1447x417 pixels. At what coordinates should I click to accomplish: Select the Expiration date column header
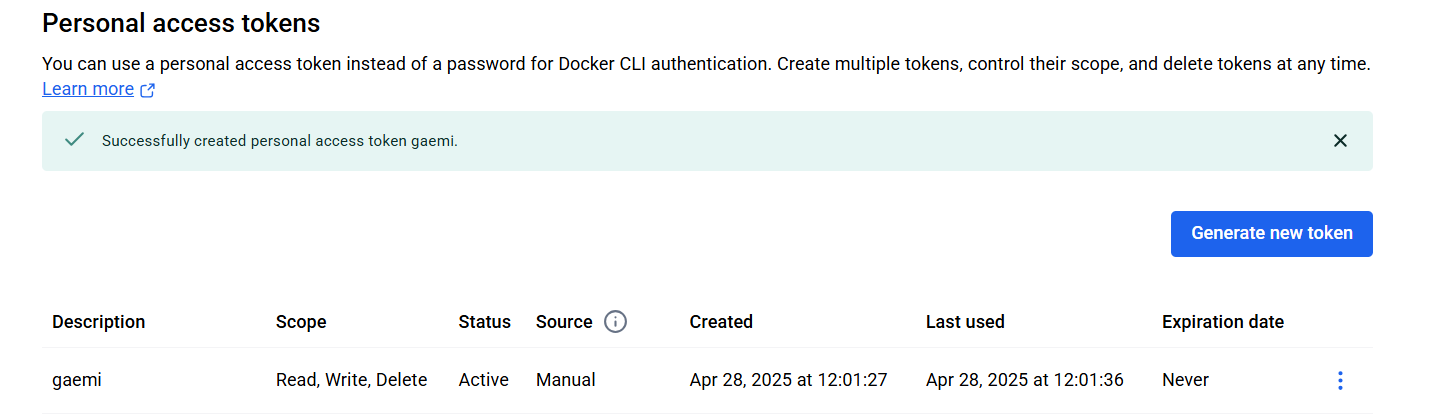tap(1223, 322)
